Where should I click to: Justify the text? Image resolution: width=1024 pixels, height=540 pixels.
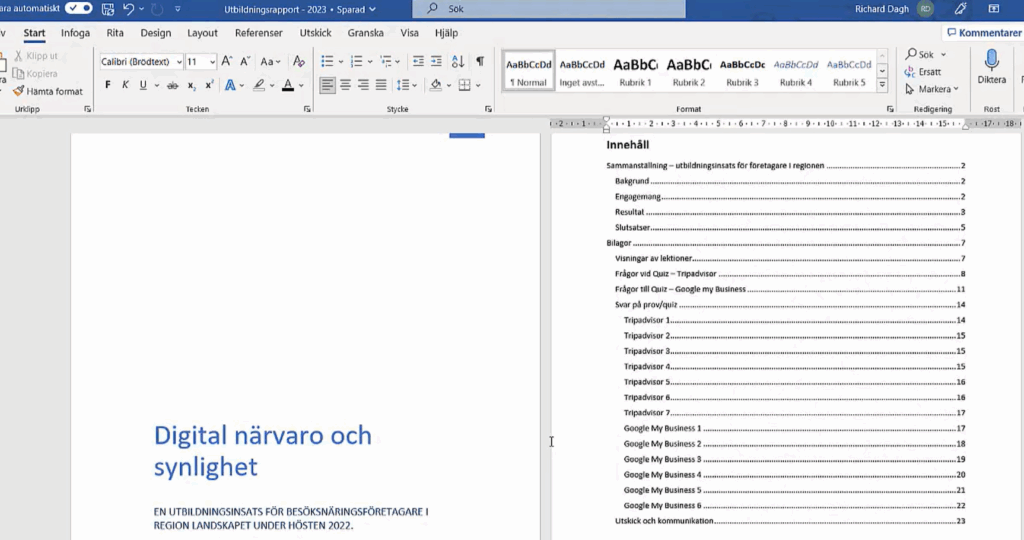[381, 85]
